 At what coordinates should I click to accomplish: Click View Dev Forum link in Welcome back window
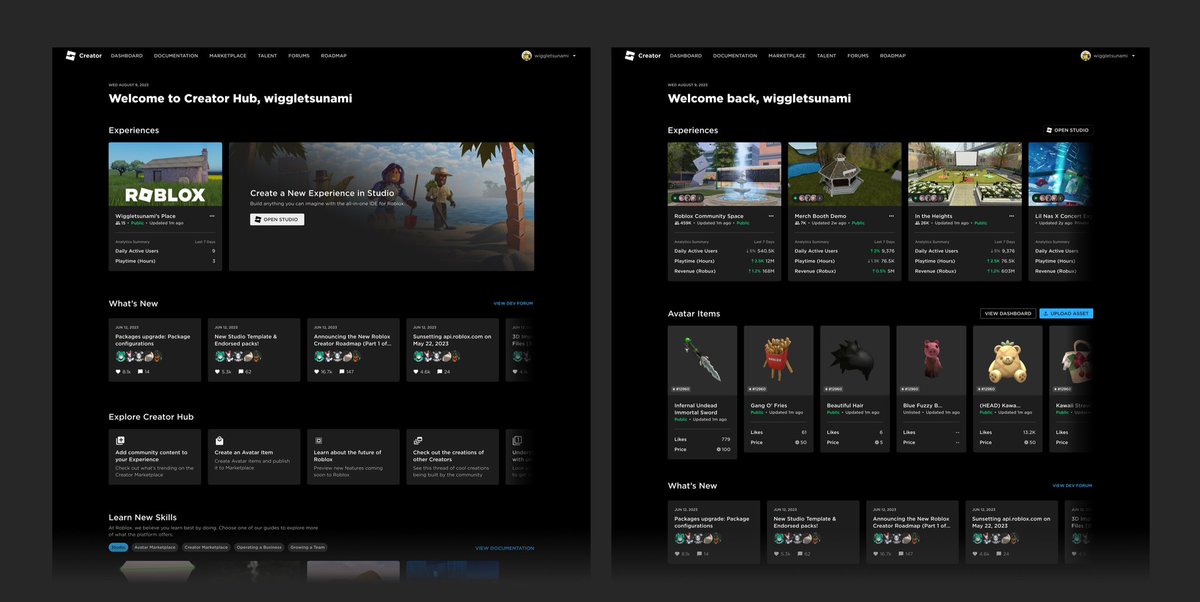coord(1072,486)
